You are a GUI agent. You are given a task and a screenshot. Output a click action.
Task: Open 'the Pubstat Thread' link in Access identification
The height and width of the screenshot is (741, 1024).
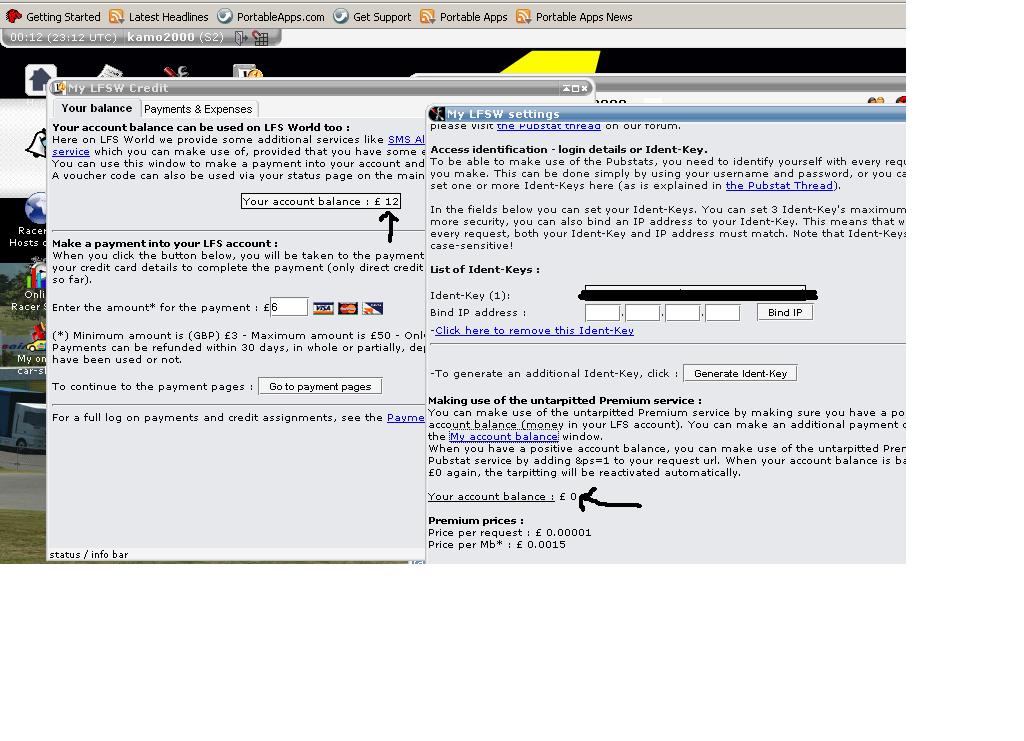[779, 186]
